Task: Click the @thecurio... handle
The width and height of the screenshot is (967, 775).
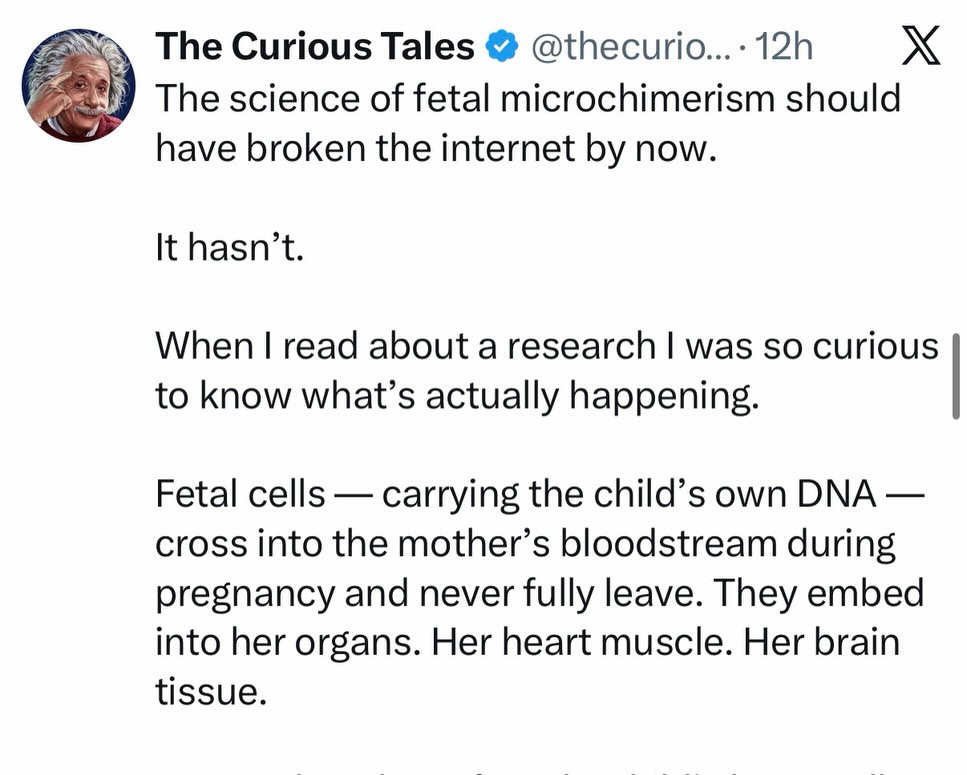Action: tap(615, 46)
